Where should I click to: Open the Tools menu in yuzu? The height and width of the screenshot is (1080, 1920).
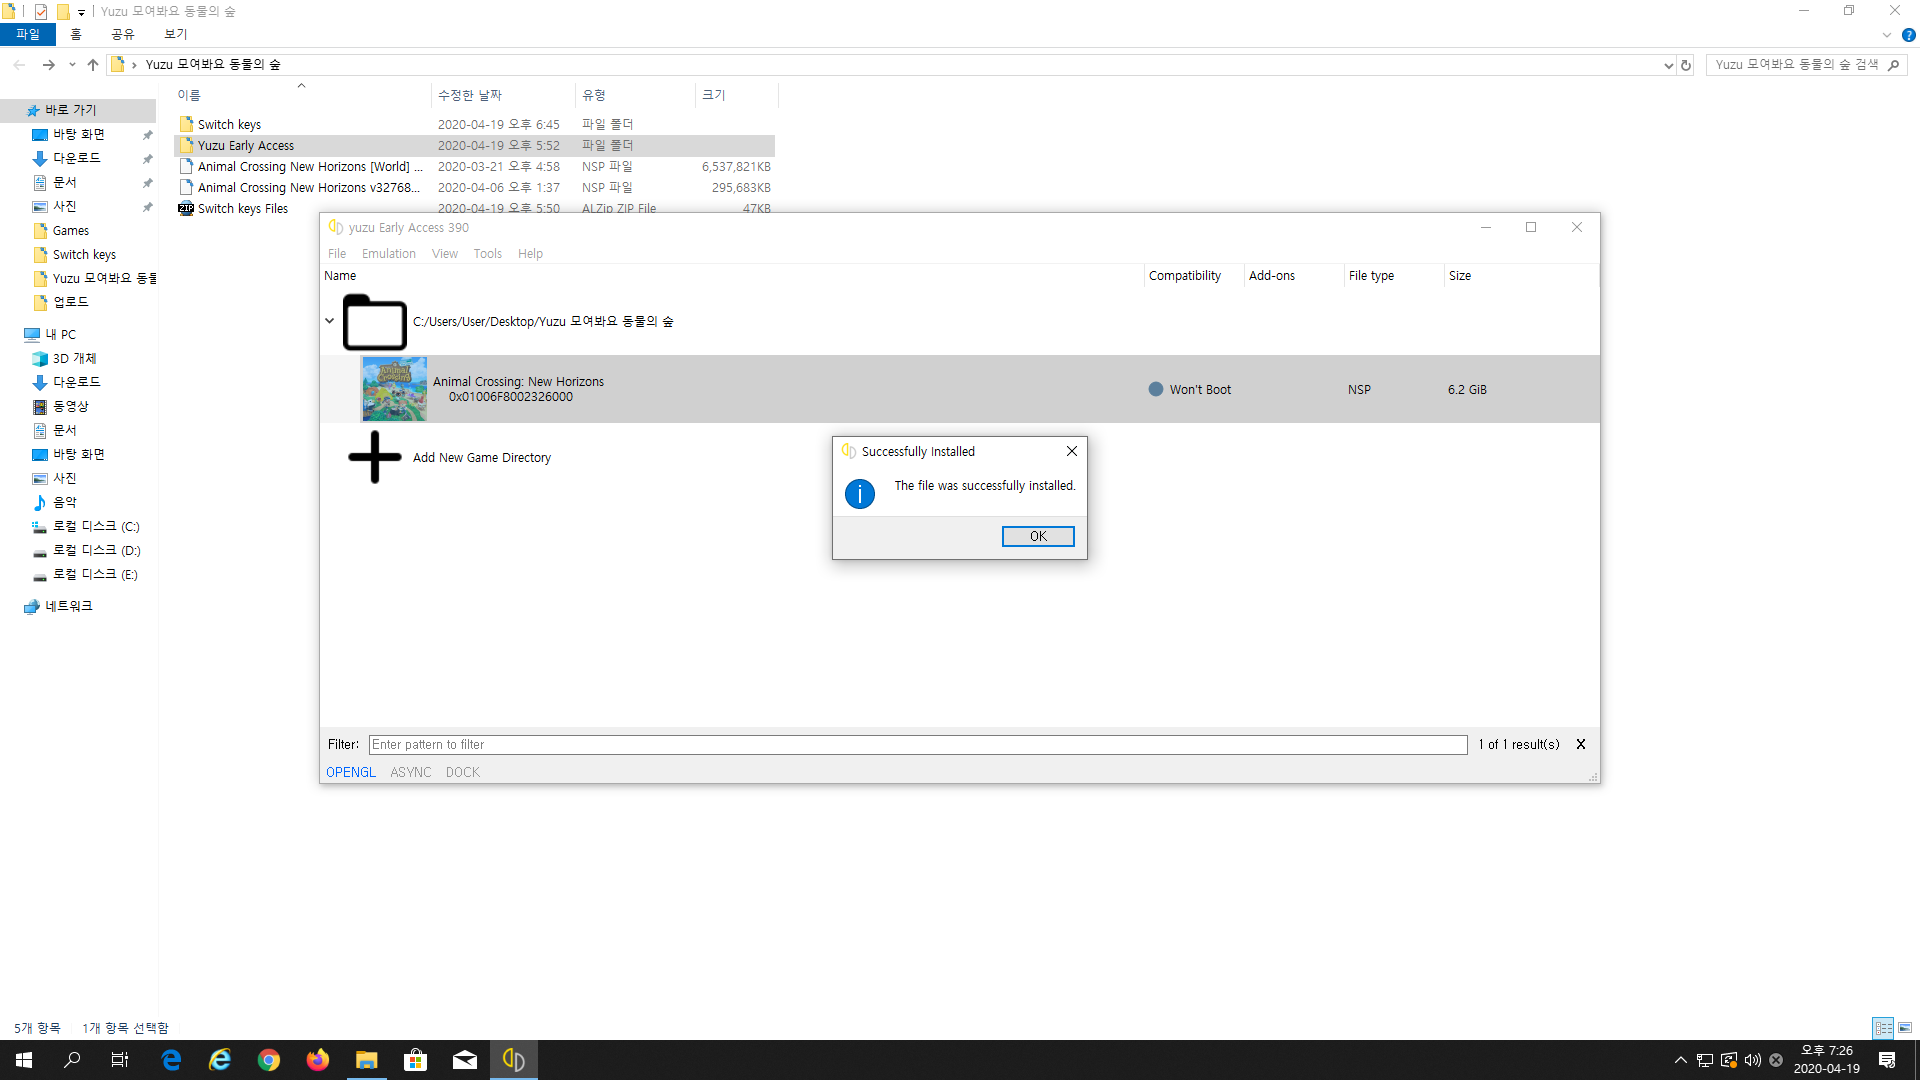coord(487,254)
